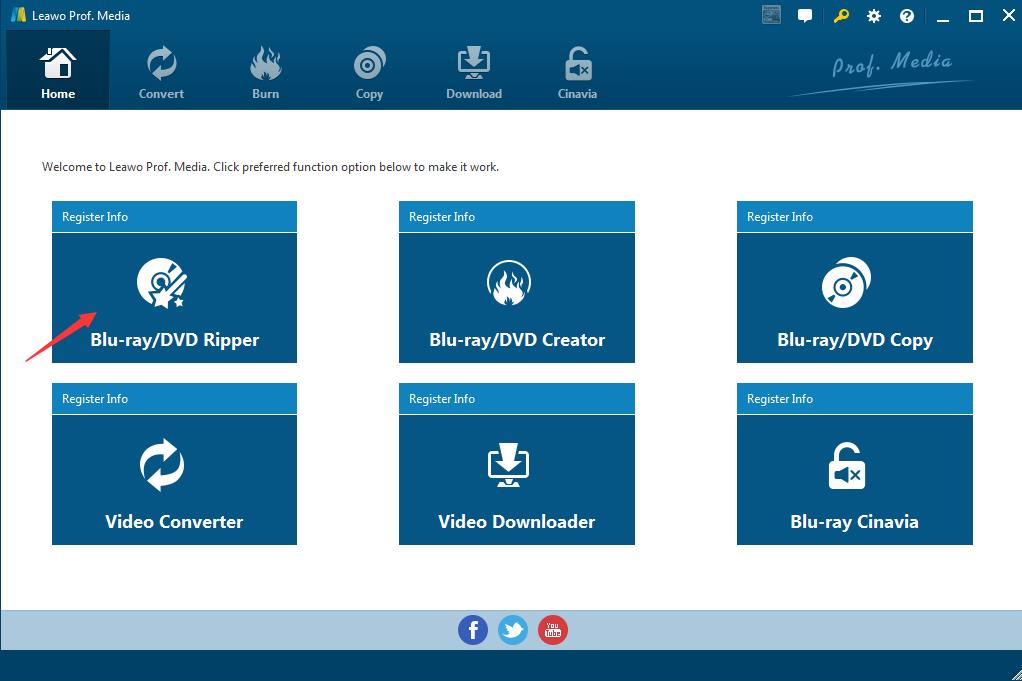The width and height of the screenshot is (1022, 681).
Task: Open help via the question mark icon
Action: pyautogui.click(x=907, y=16)
